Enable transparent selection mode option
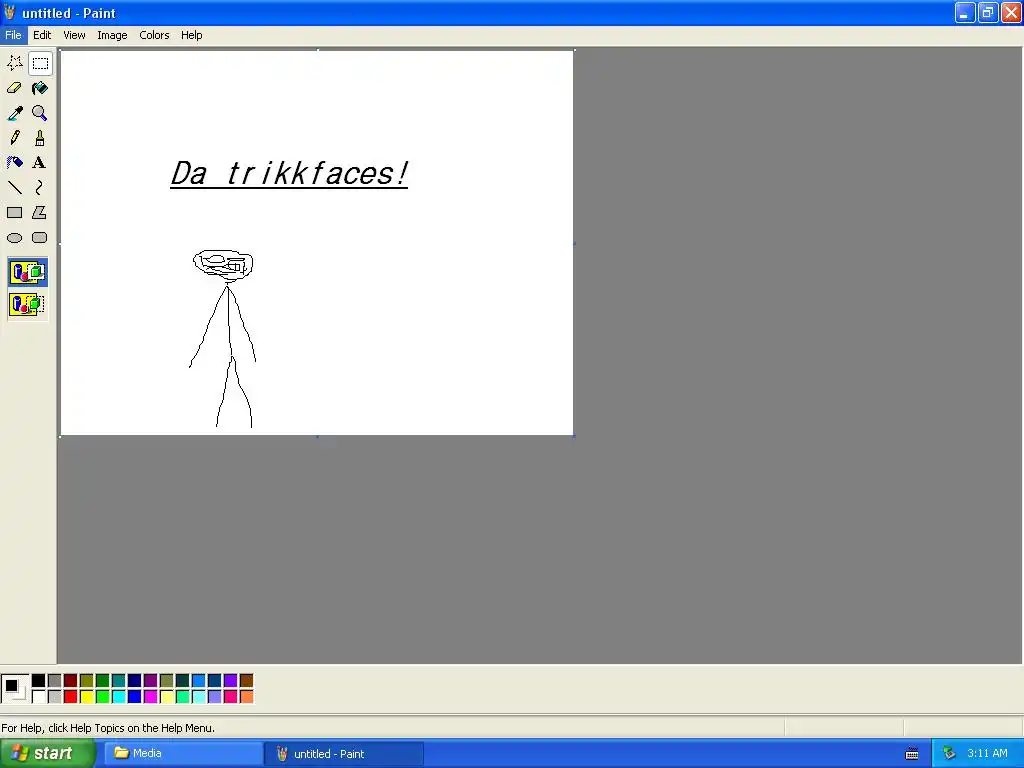1024x768 pixels. coord(27,304)
